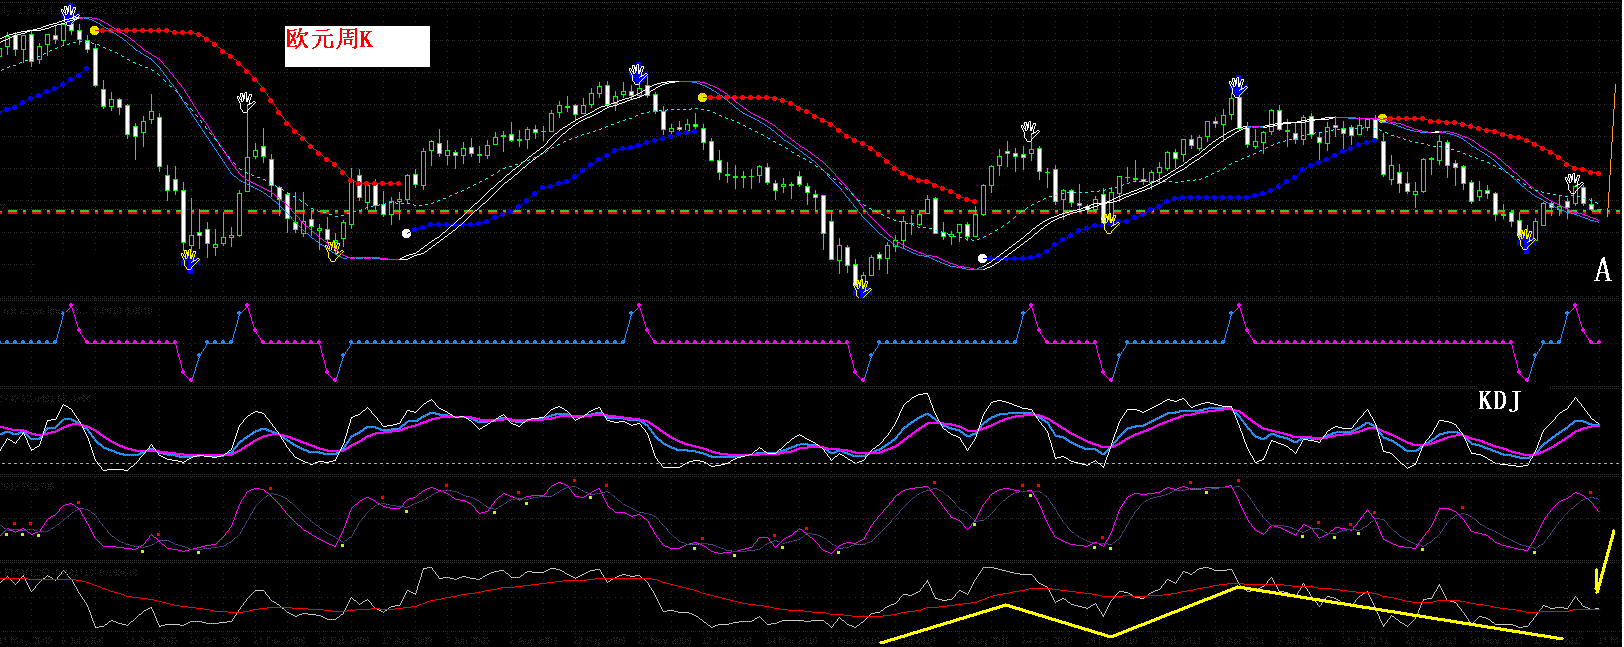Image resolution: width=1624 pixels, height=647 pixels.
Task: Click the first yellow dot starting the red dotted line
Action: pyautogui.click(x=94, y=31)
